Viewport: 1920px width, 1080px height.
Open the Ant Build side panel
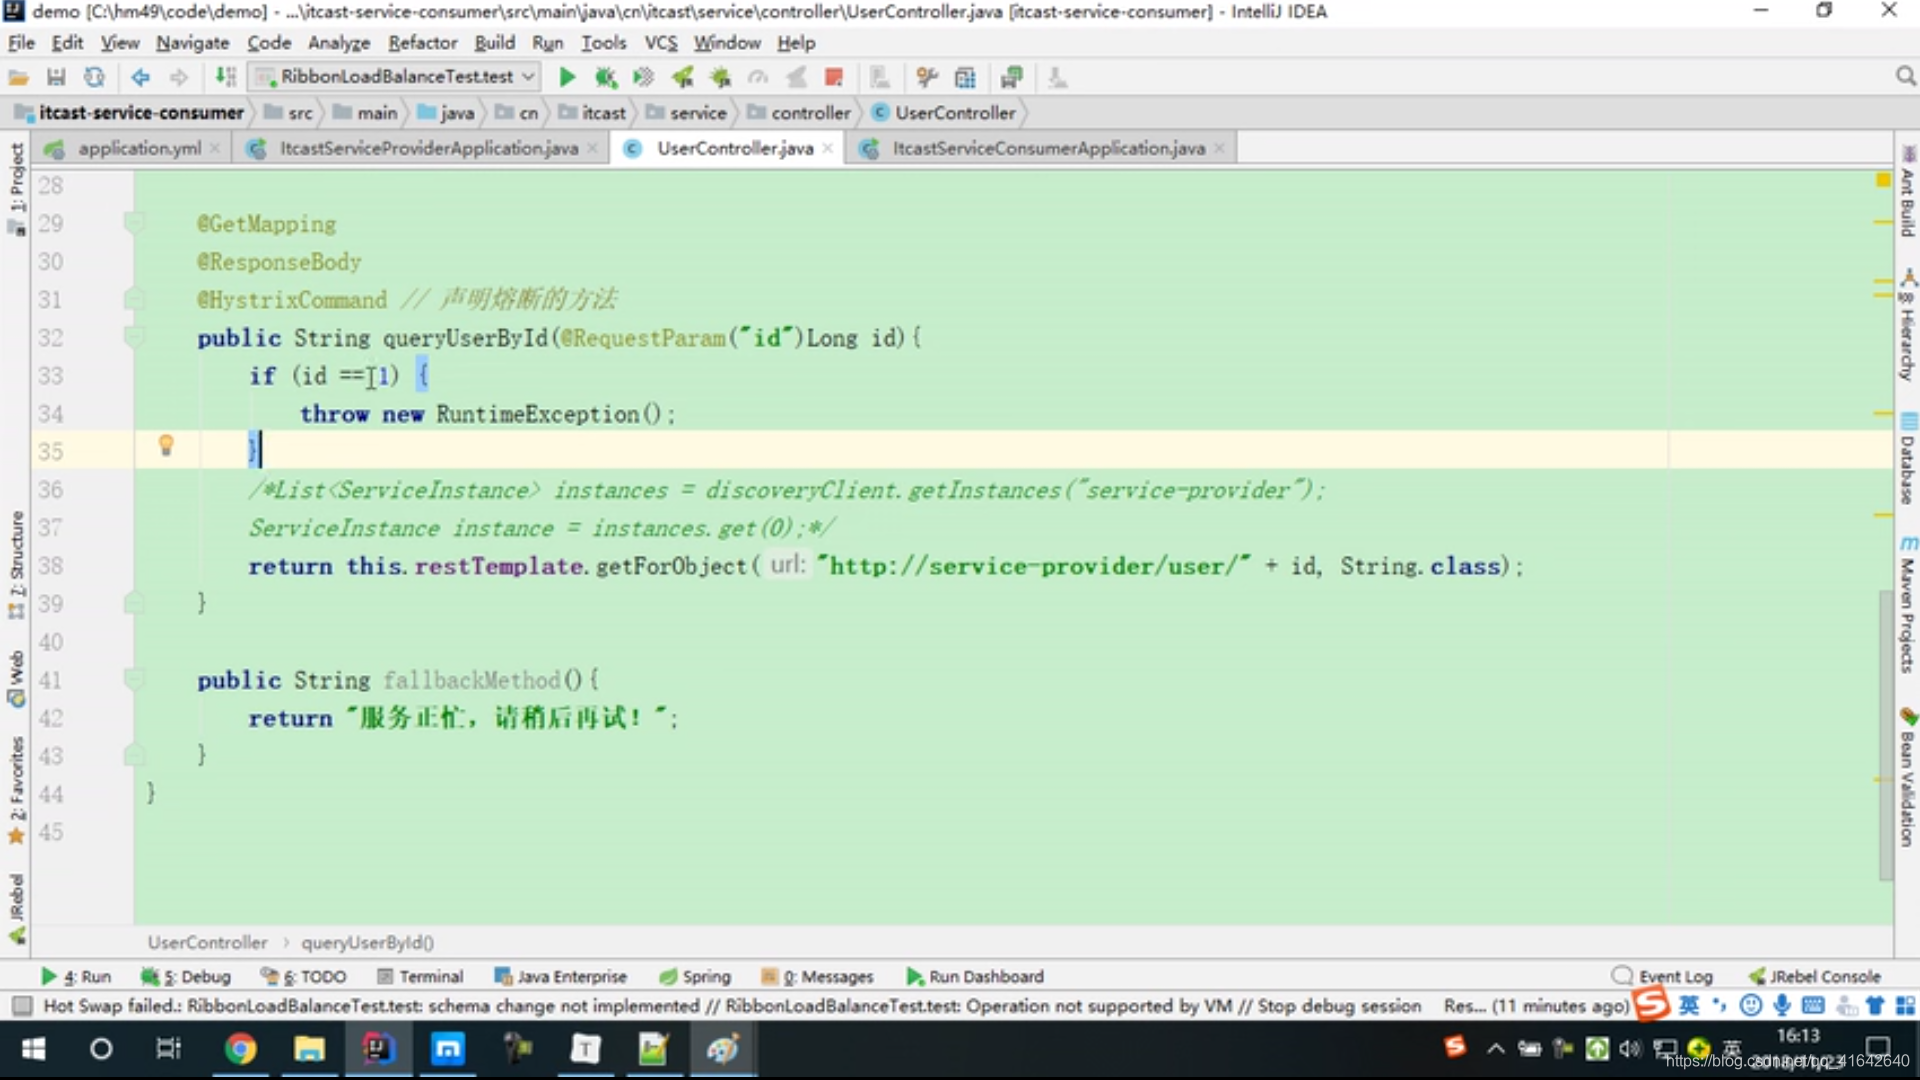[x=1908, y=192]
